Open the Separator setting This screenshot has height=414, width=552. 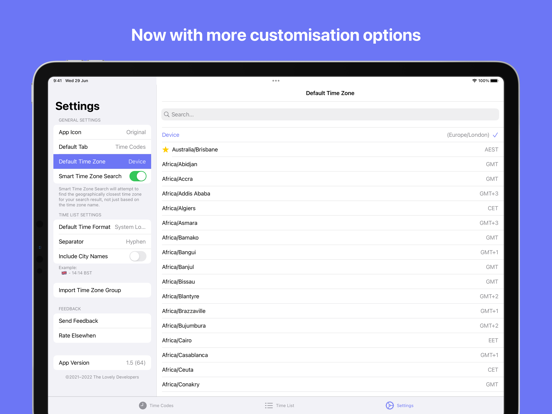click(102, 242)
